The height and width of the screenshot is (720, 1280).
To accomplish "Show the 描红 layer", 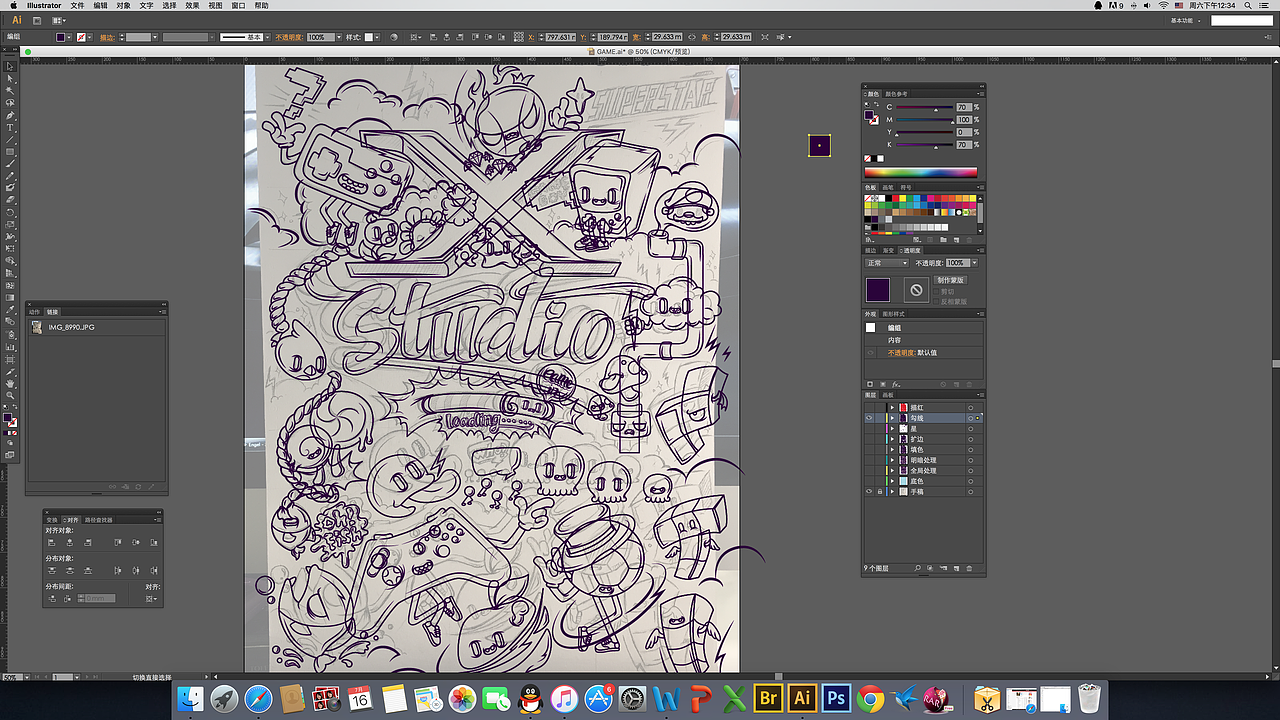I will [868, 407].
